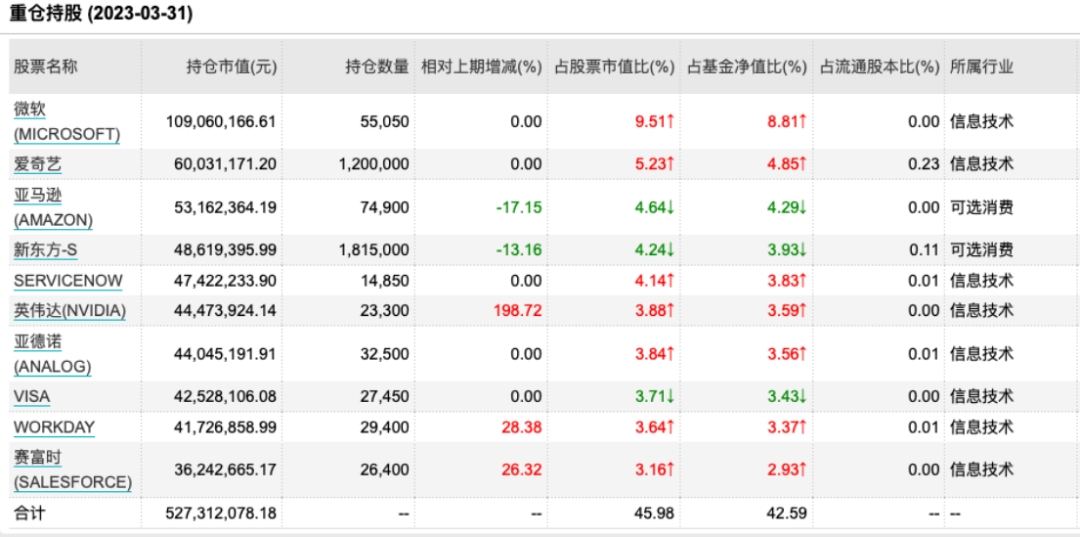Select Microsoft stock ratio 9.51

[654, 122]
